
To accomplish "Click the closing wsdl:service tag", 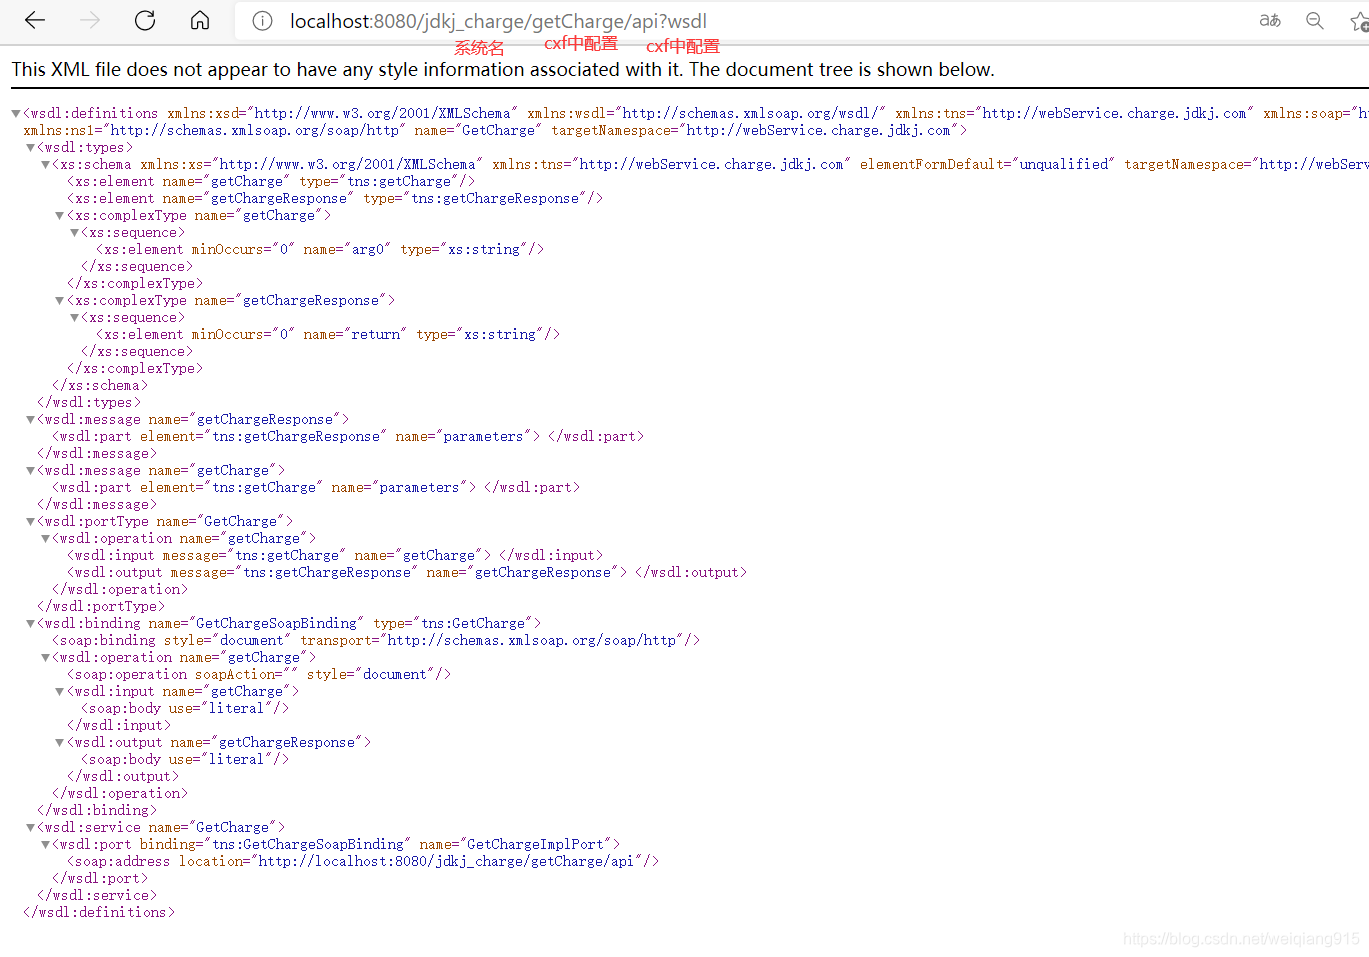I will [x=97, y=895].
